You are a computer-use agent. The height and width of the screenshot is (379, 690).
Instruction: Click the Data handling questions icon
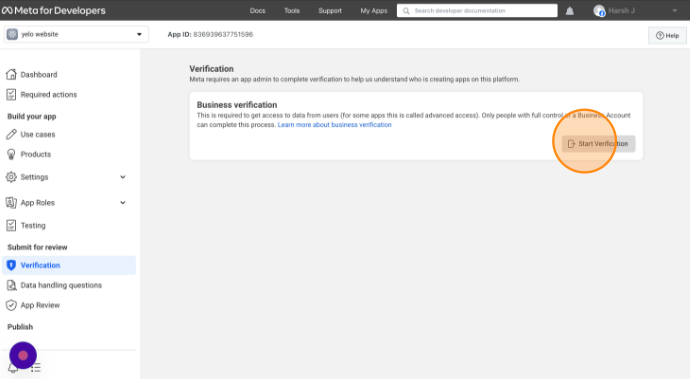coord(11,285)
